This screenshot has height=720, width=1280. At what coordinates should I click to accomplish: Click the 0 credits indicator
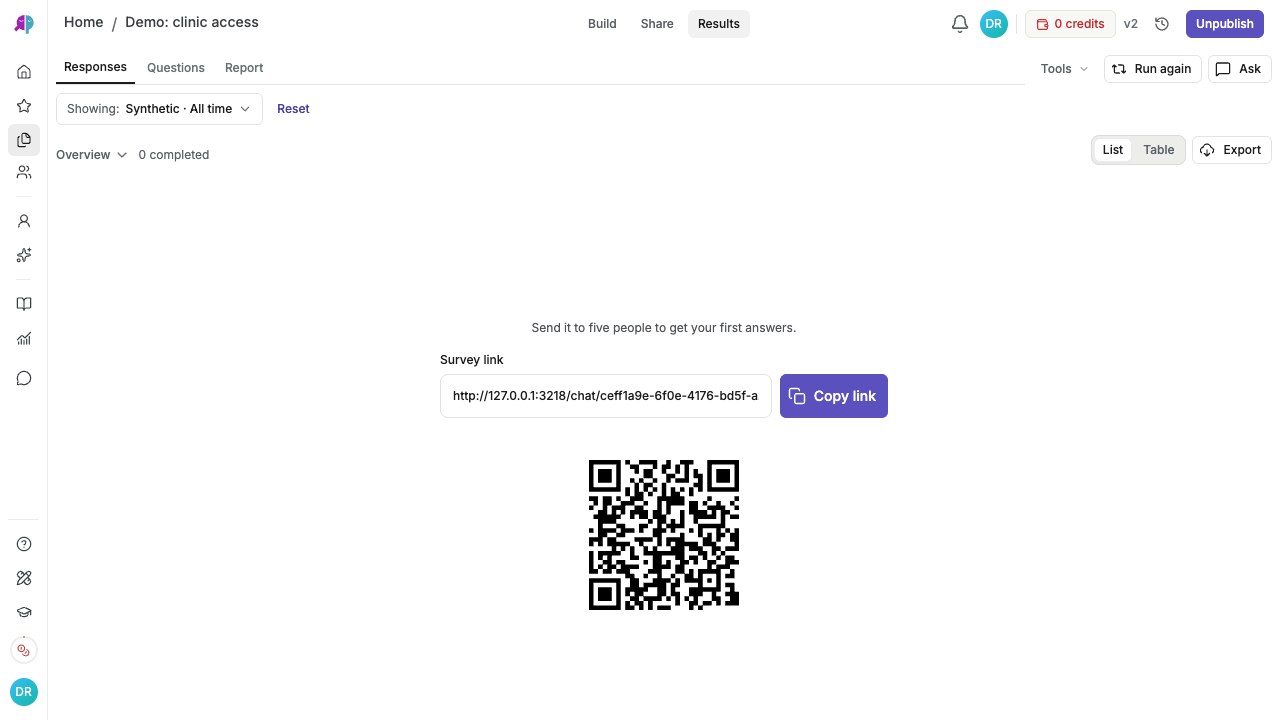1070,24
